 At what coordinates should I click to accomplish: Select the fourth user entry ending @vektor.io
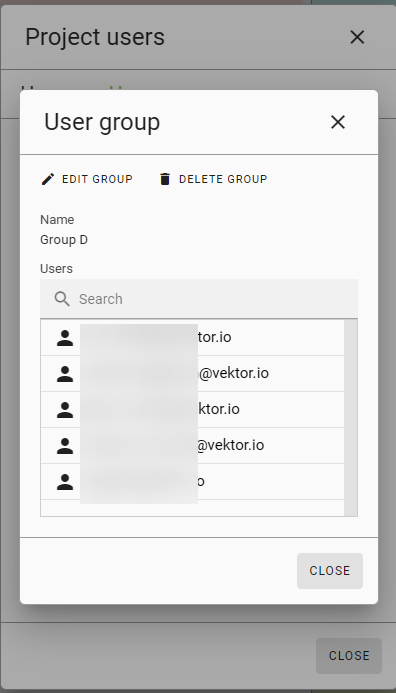pos(192,446)
